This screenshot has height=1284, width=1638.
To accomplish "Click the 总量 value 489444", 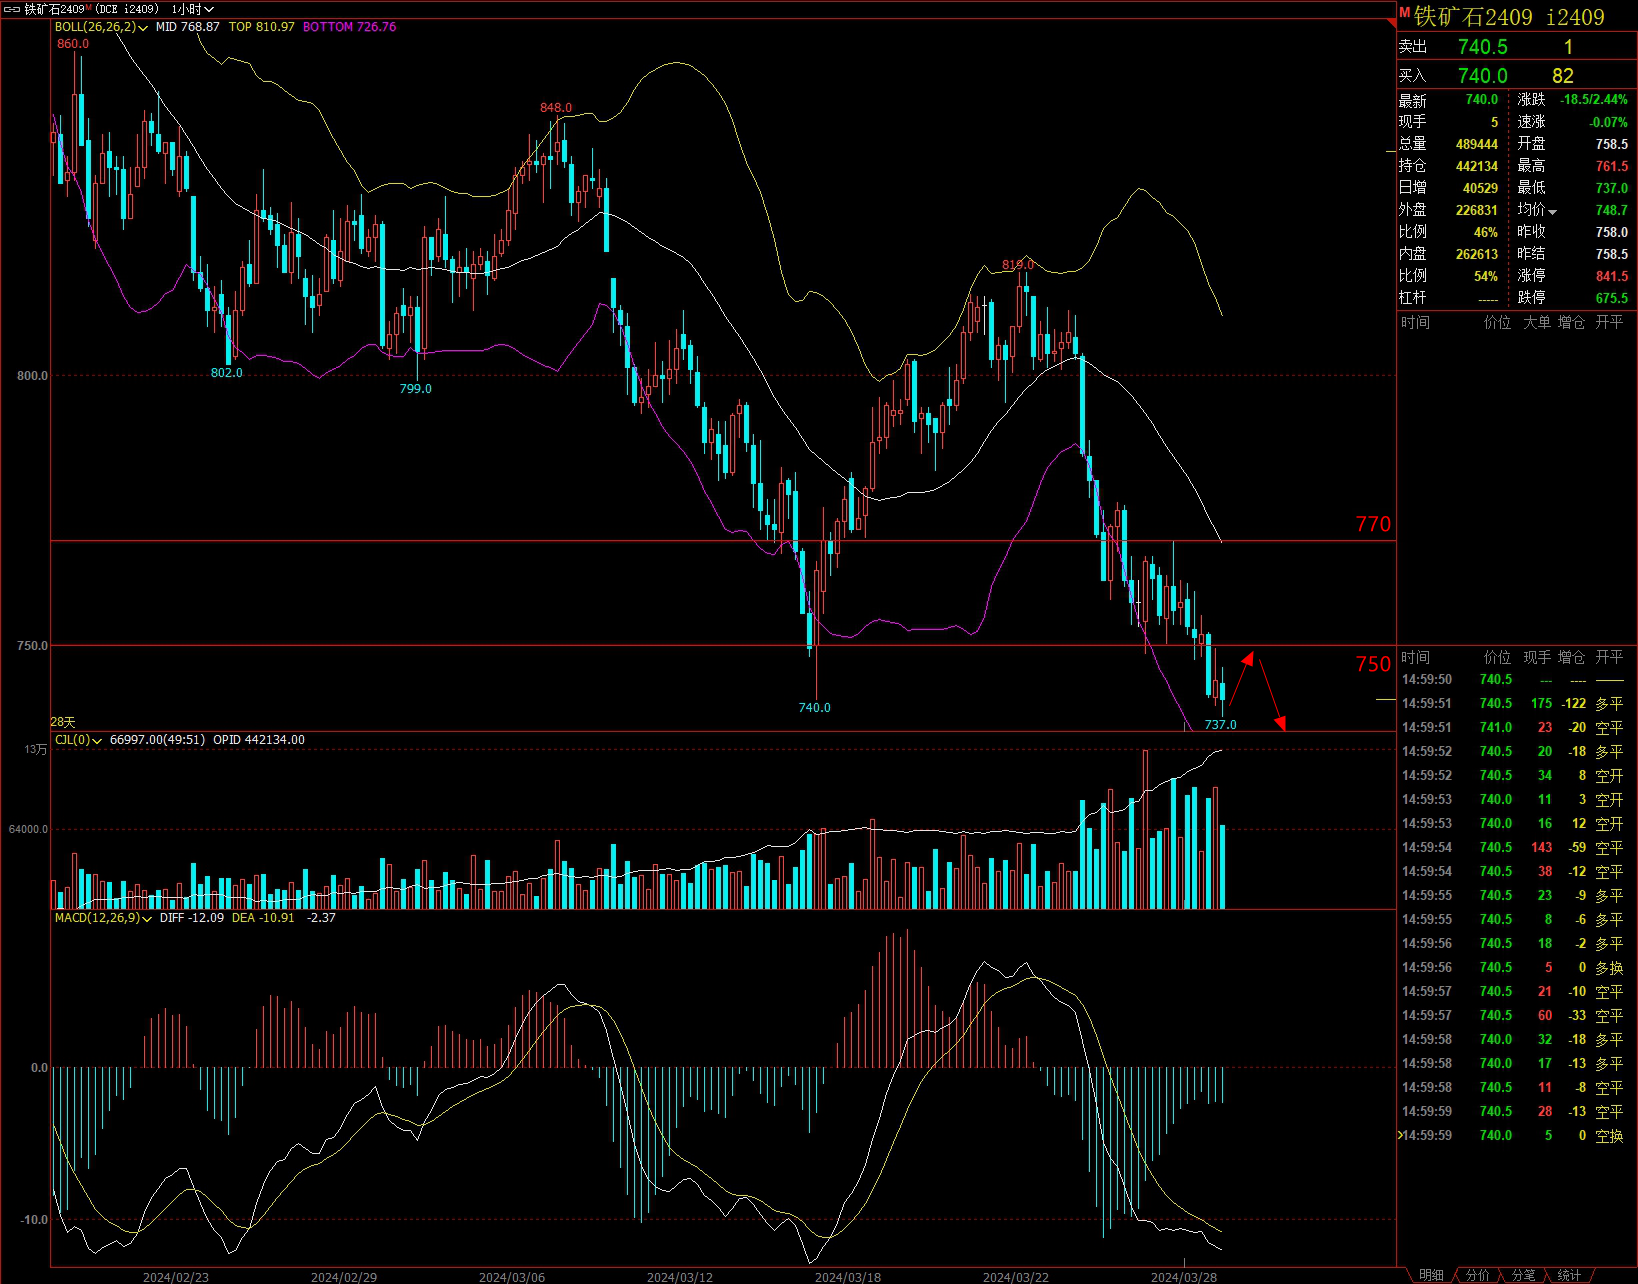I will [x=1476, y=144].
